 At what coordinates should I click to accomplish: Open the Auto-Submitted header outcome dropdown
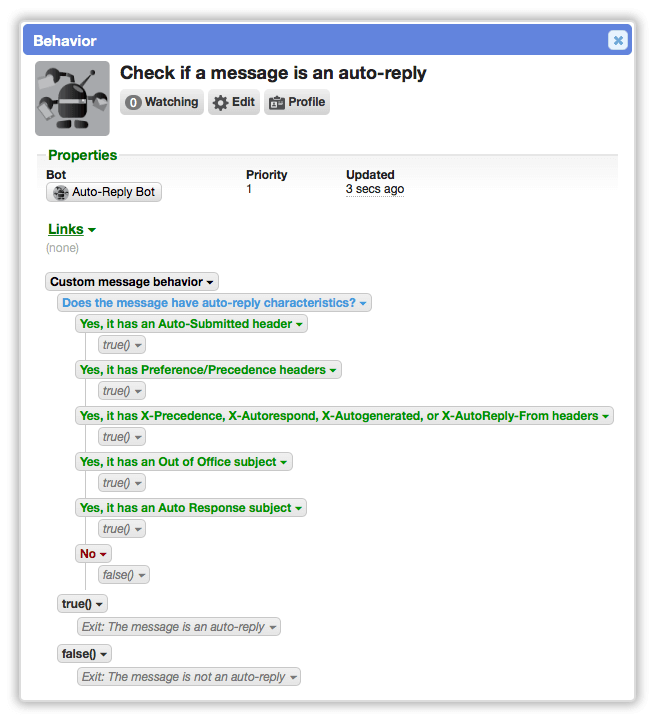click(191, 324)
